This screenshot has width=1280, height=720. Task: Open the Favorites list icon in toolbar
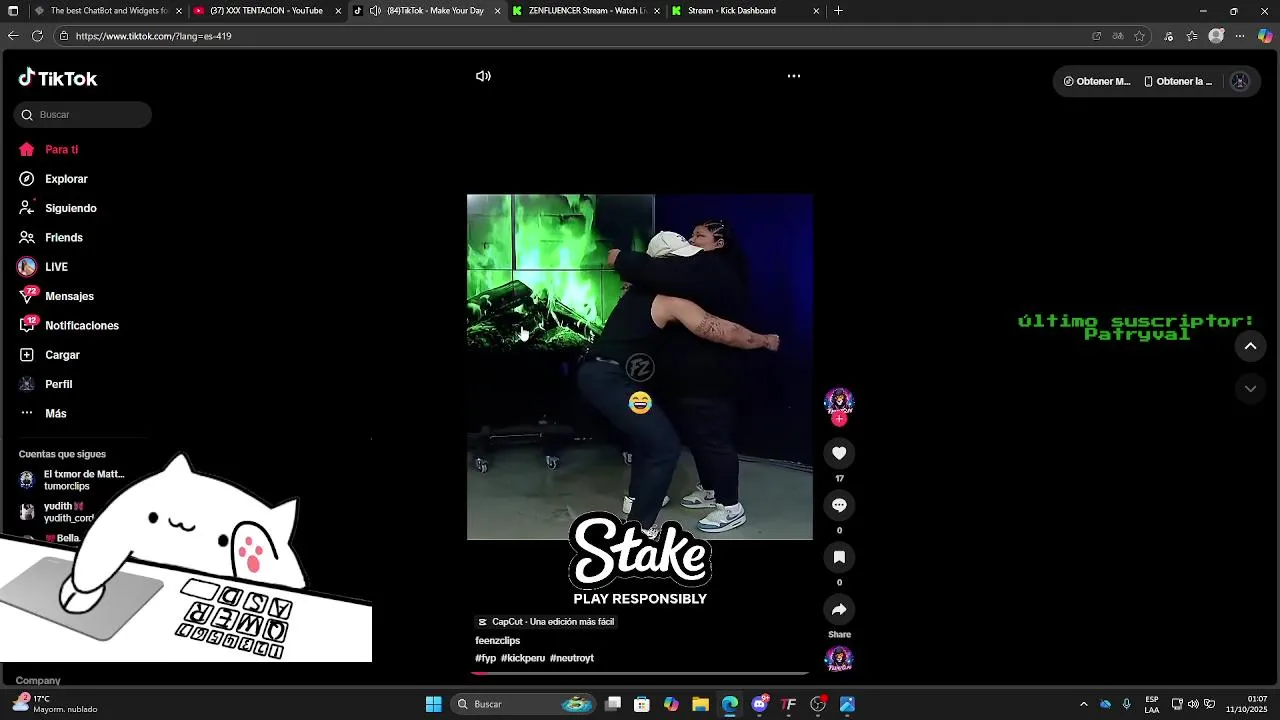click(1192, 36)
